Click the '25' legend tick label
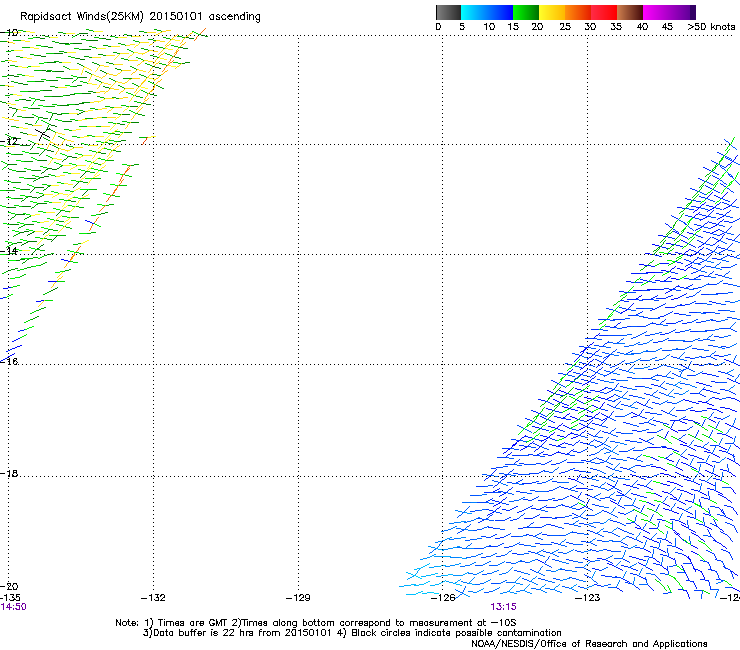Viewport: 740px width, 650px height. point(565,27)
